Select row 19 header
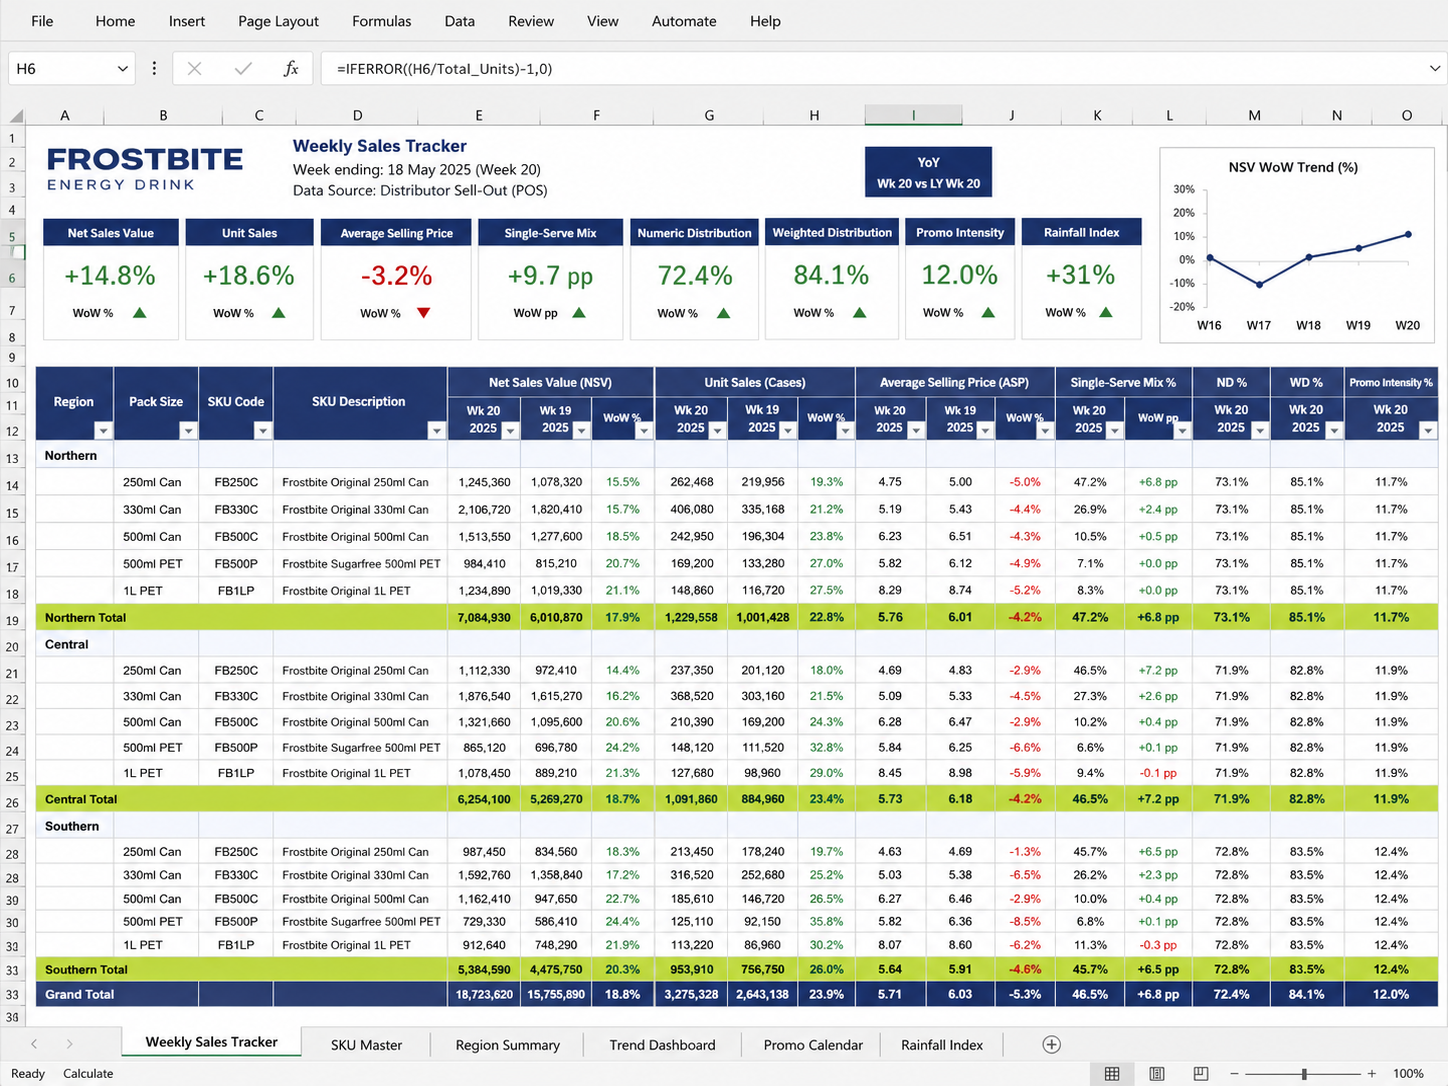Image resolution: width=1448 pixels, height=1086 pixels. click(13, 620)
